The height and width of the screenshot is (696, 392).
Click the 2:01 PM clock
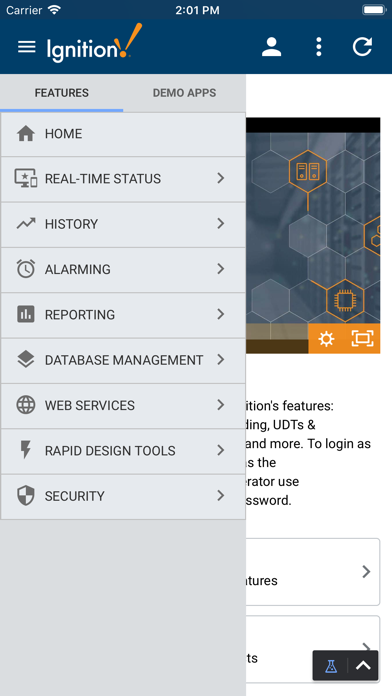coord(197,10)
